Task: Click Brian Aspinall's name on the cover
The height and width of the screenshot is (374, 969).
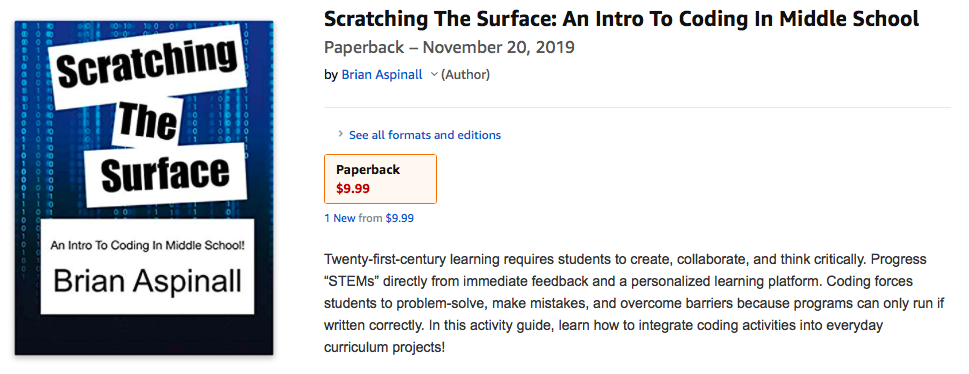Action: (148, 280)
